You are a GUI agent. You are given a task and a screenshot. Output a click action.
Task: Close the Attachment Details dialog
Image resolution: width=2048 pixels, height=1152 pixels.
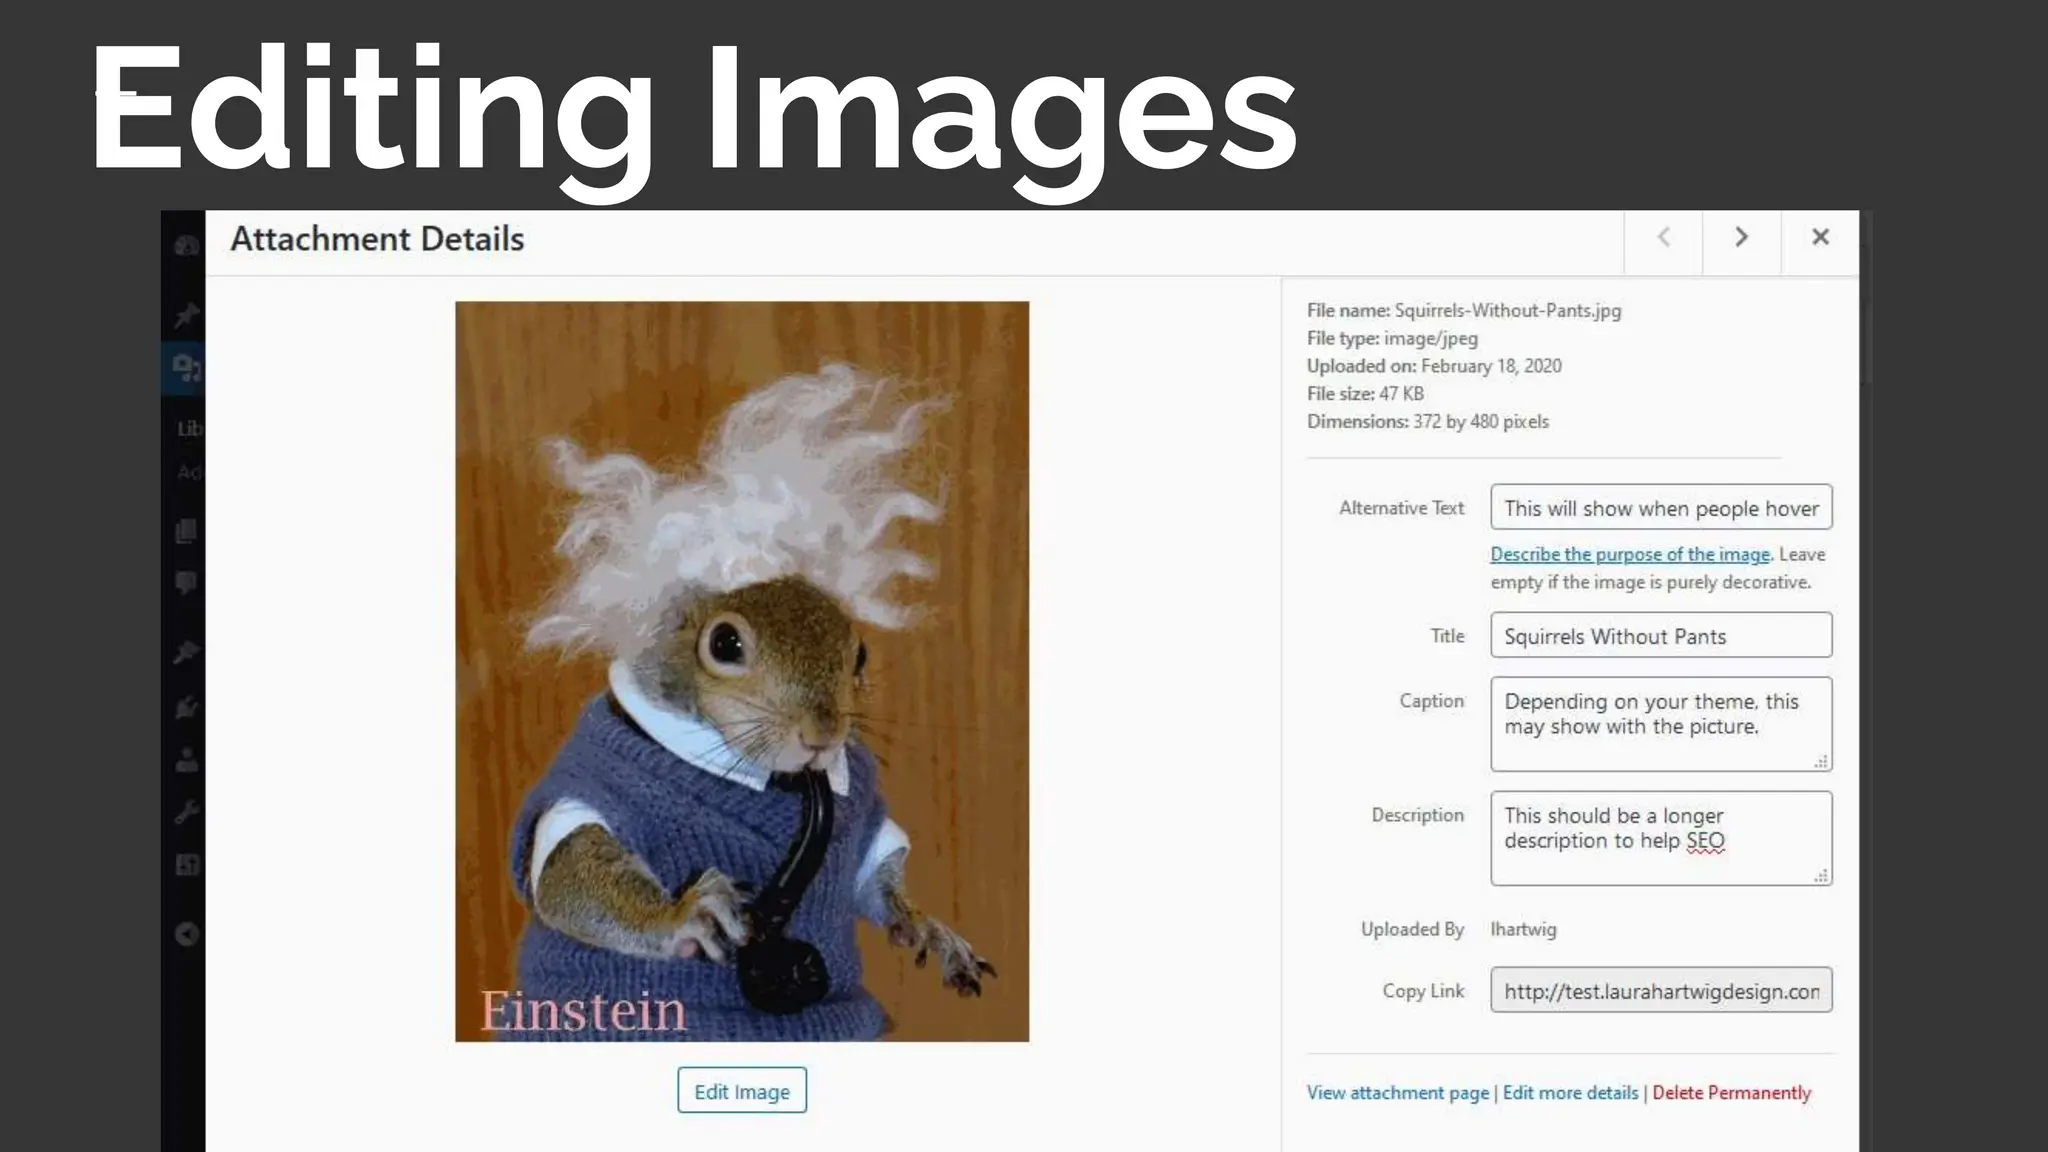click(x=1820, y=238)
